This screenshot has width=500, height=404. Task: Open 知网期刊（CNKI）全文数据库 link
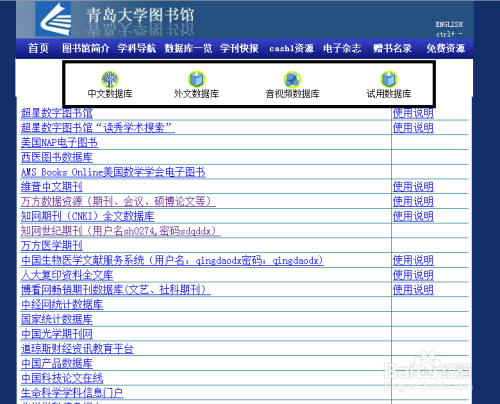(87, 216)
